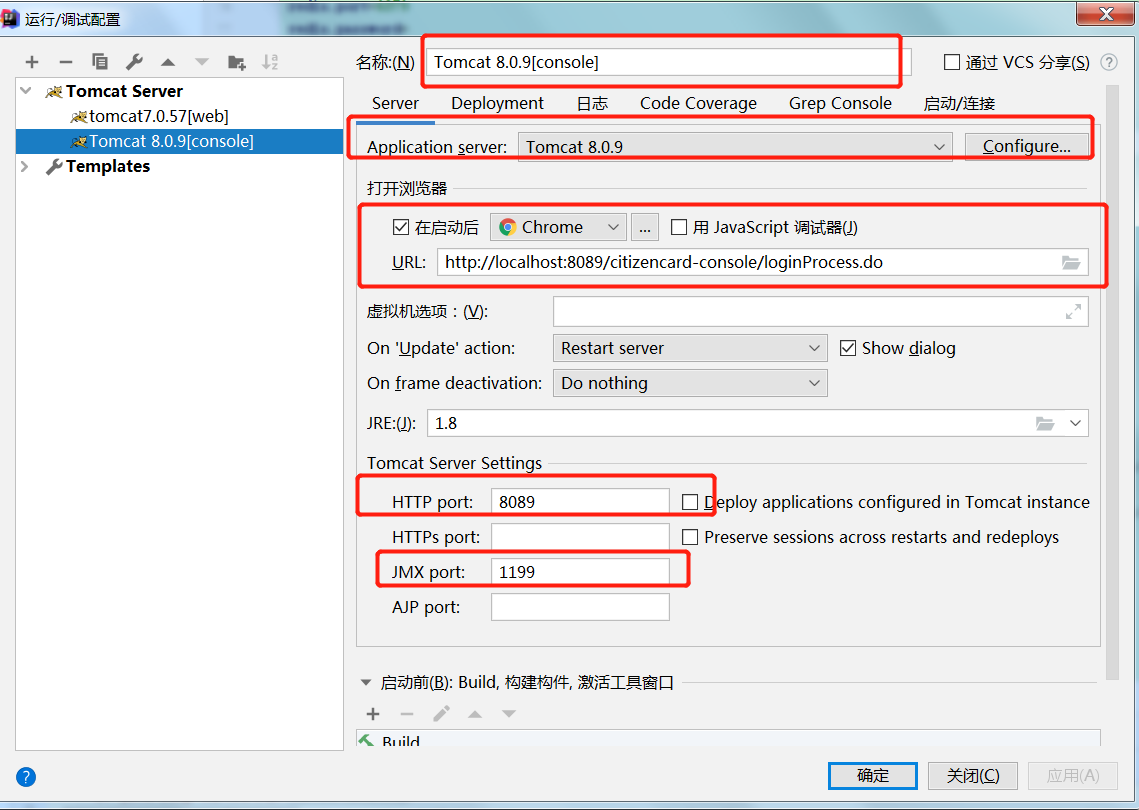Browse for the JRE with the folder icon

(x=1045, y=424)
